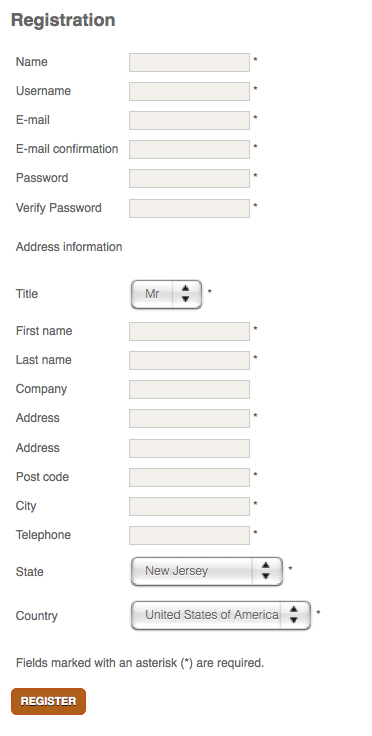Select the E-mail input field
Image resolution: width=372 pixels, height=736 pixels.
(189, 121)
